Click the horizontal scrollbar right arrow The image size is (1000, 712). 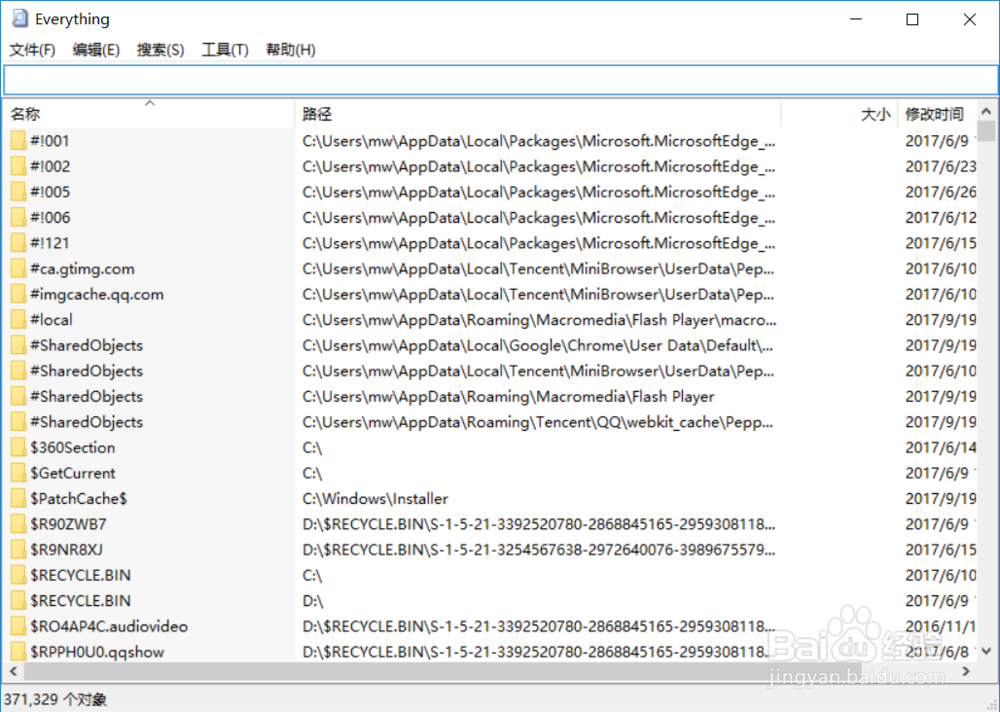[x=967, y=671]
